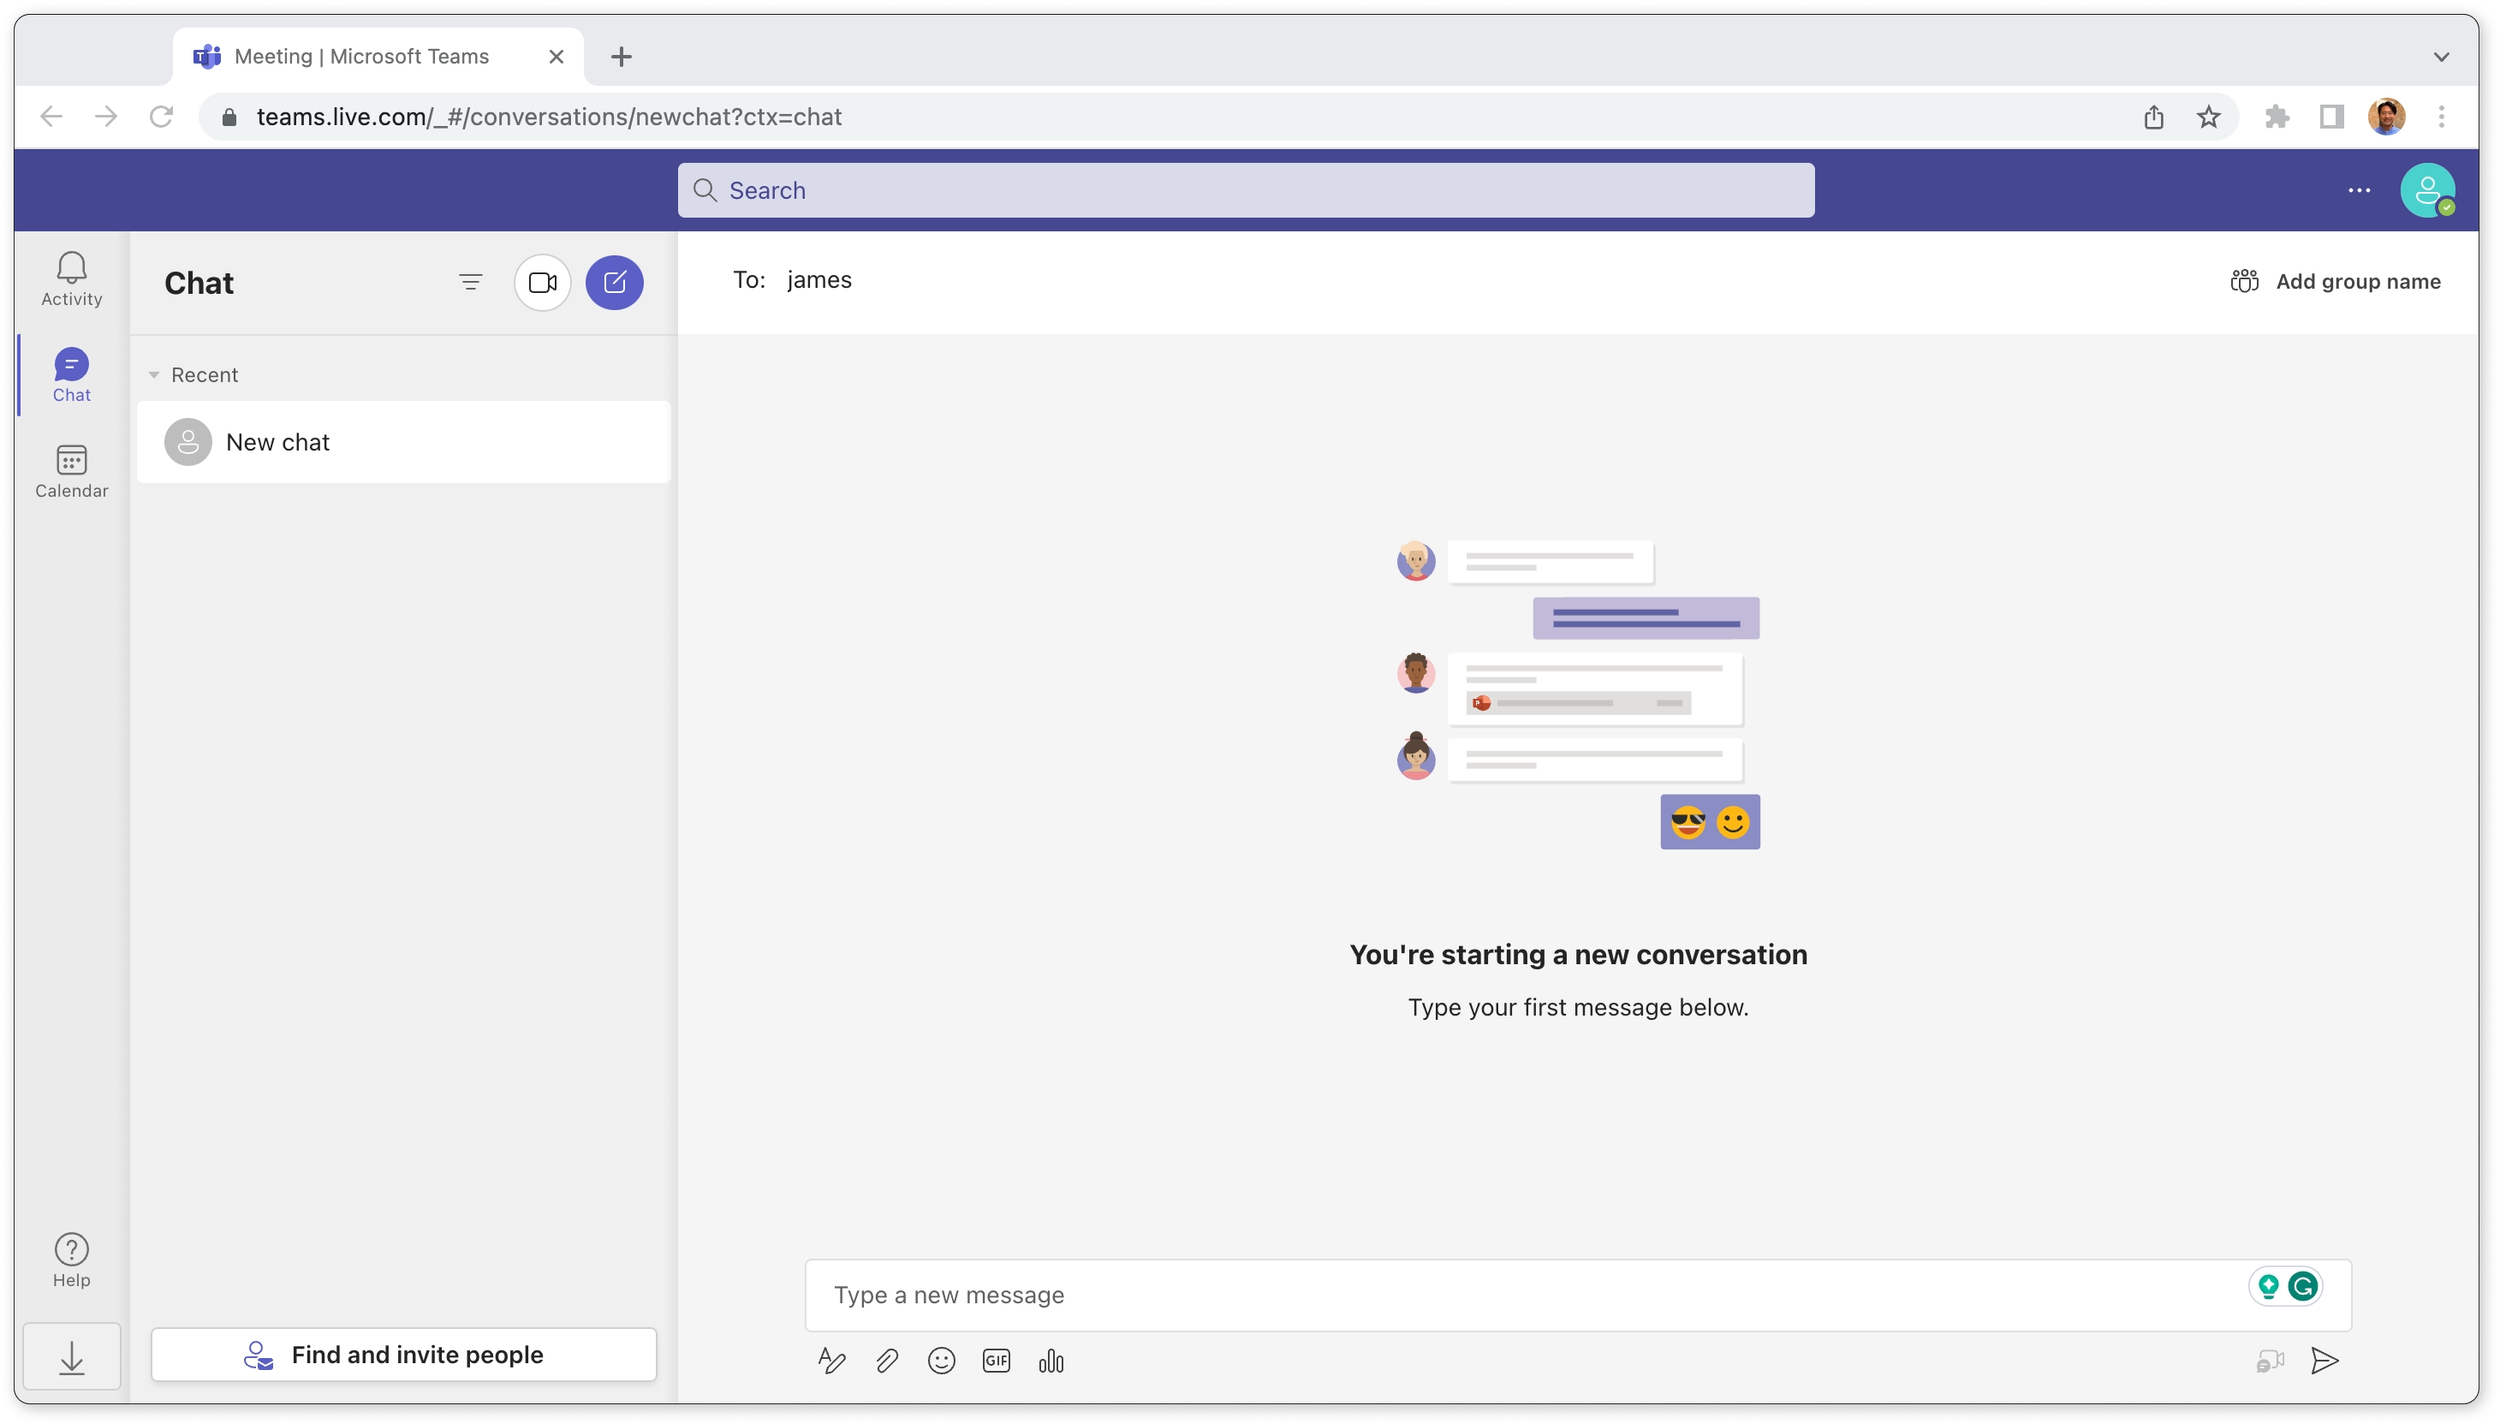This screenshot has height=1425, width=2500.
Task: Open the GIF picker
Action: pos(996,1361)
